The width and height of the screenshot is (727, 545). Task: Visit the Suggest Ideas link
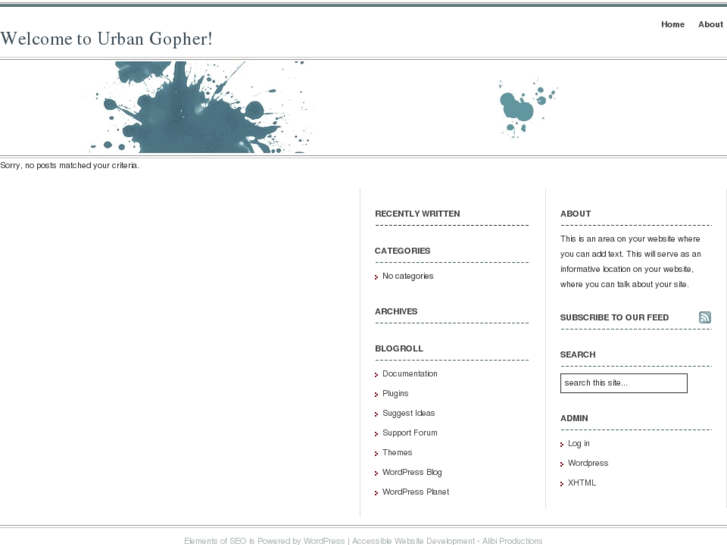(408, 413)
